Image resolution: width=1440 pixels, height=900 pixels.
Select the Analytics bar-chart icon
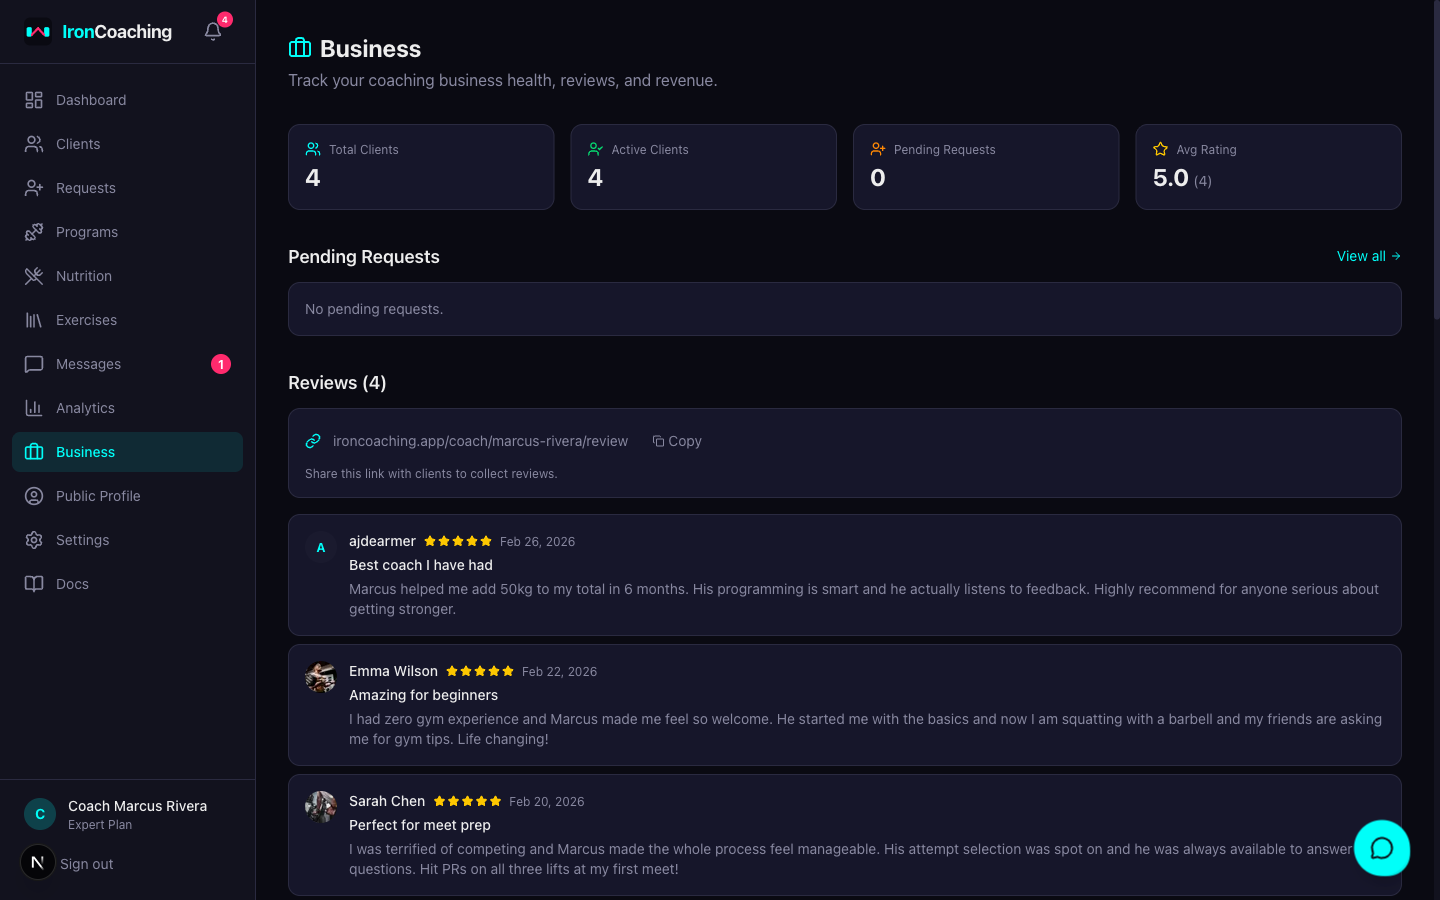(x=35, y=408)
